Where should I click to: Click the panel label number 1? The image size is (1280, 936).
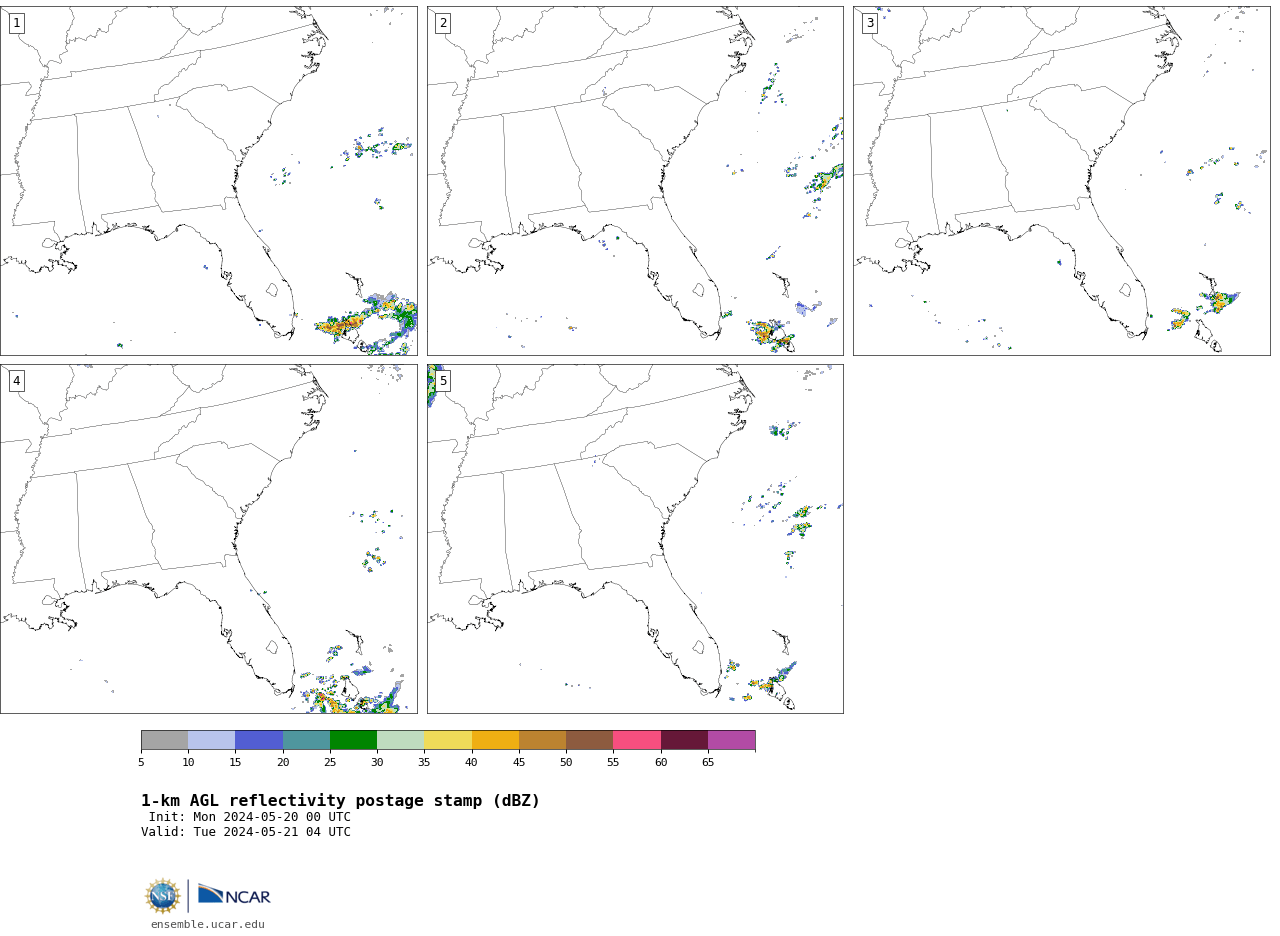(17, 23)
